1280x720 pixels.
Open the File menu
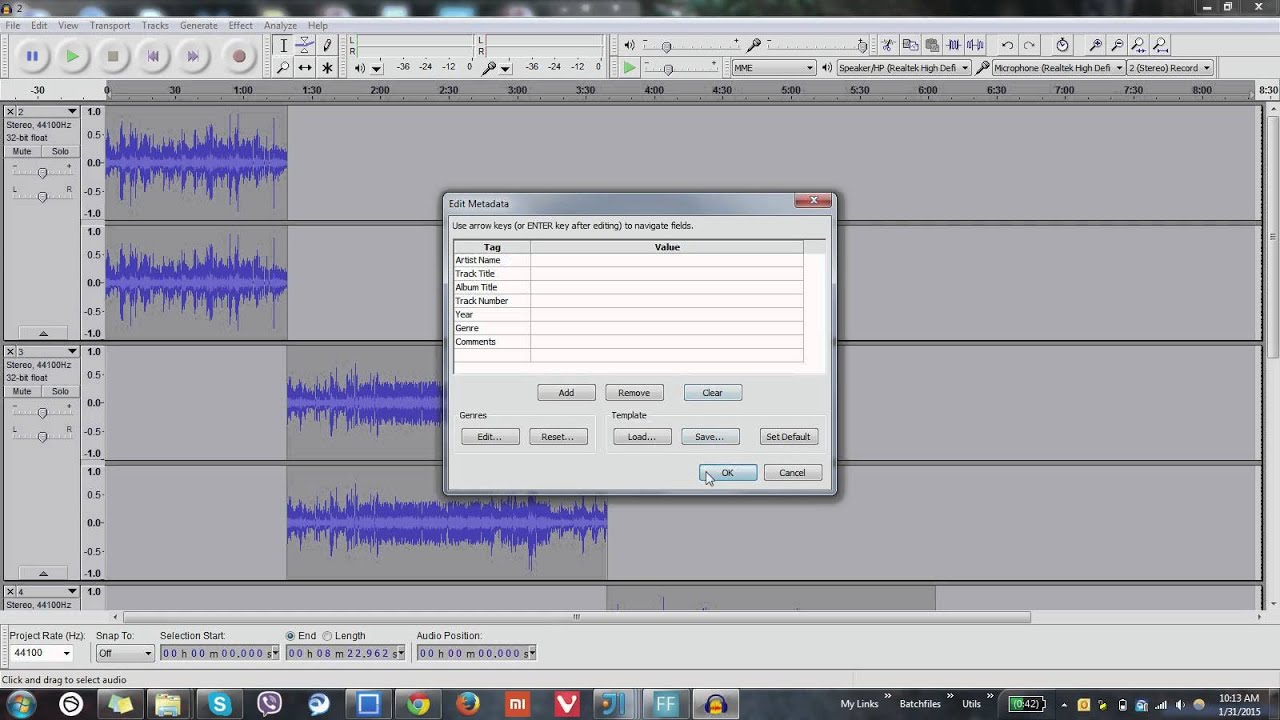(13, 25)
